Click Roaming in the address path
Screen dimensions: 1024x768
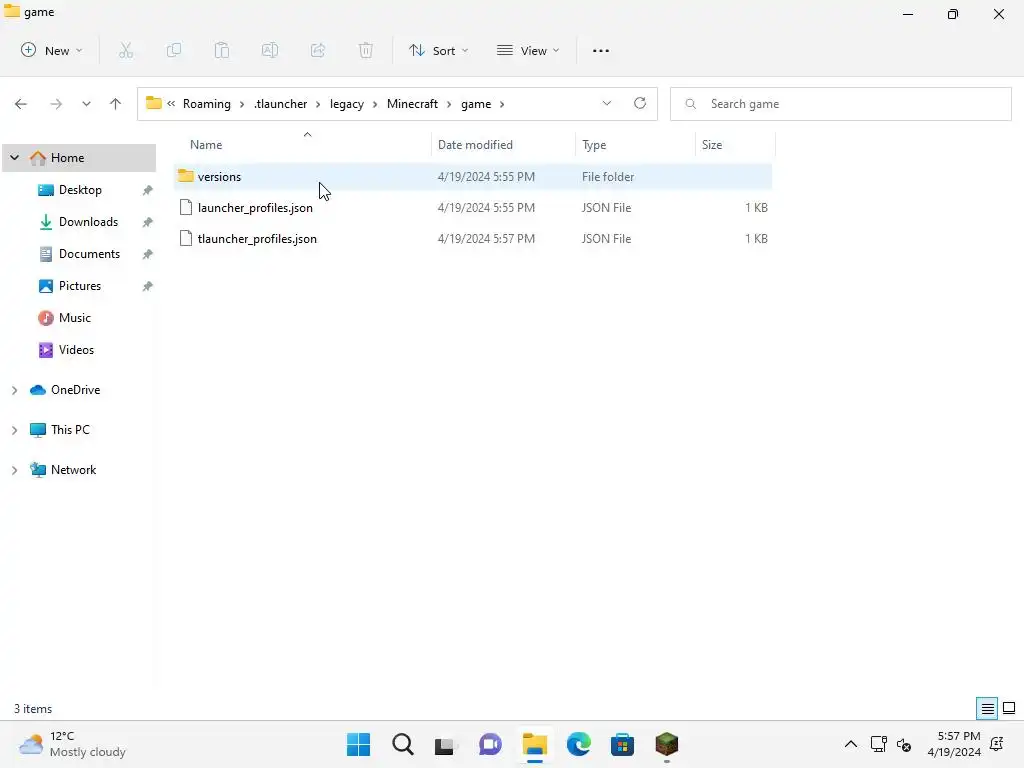coord(206,104)
